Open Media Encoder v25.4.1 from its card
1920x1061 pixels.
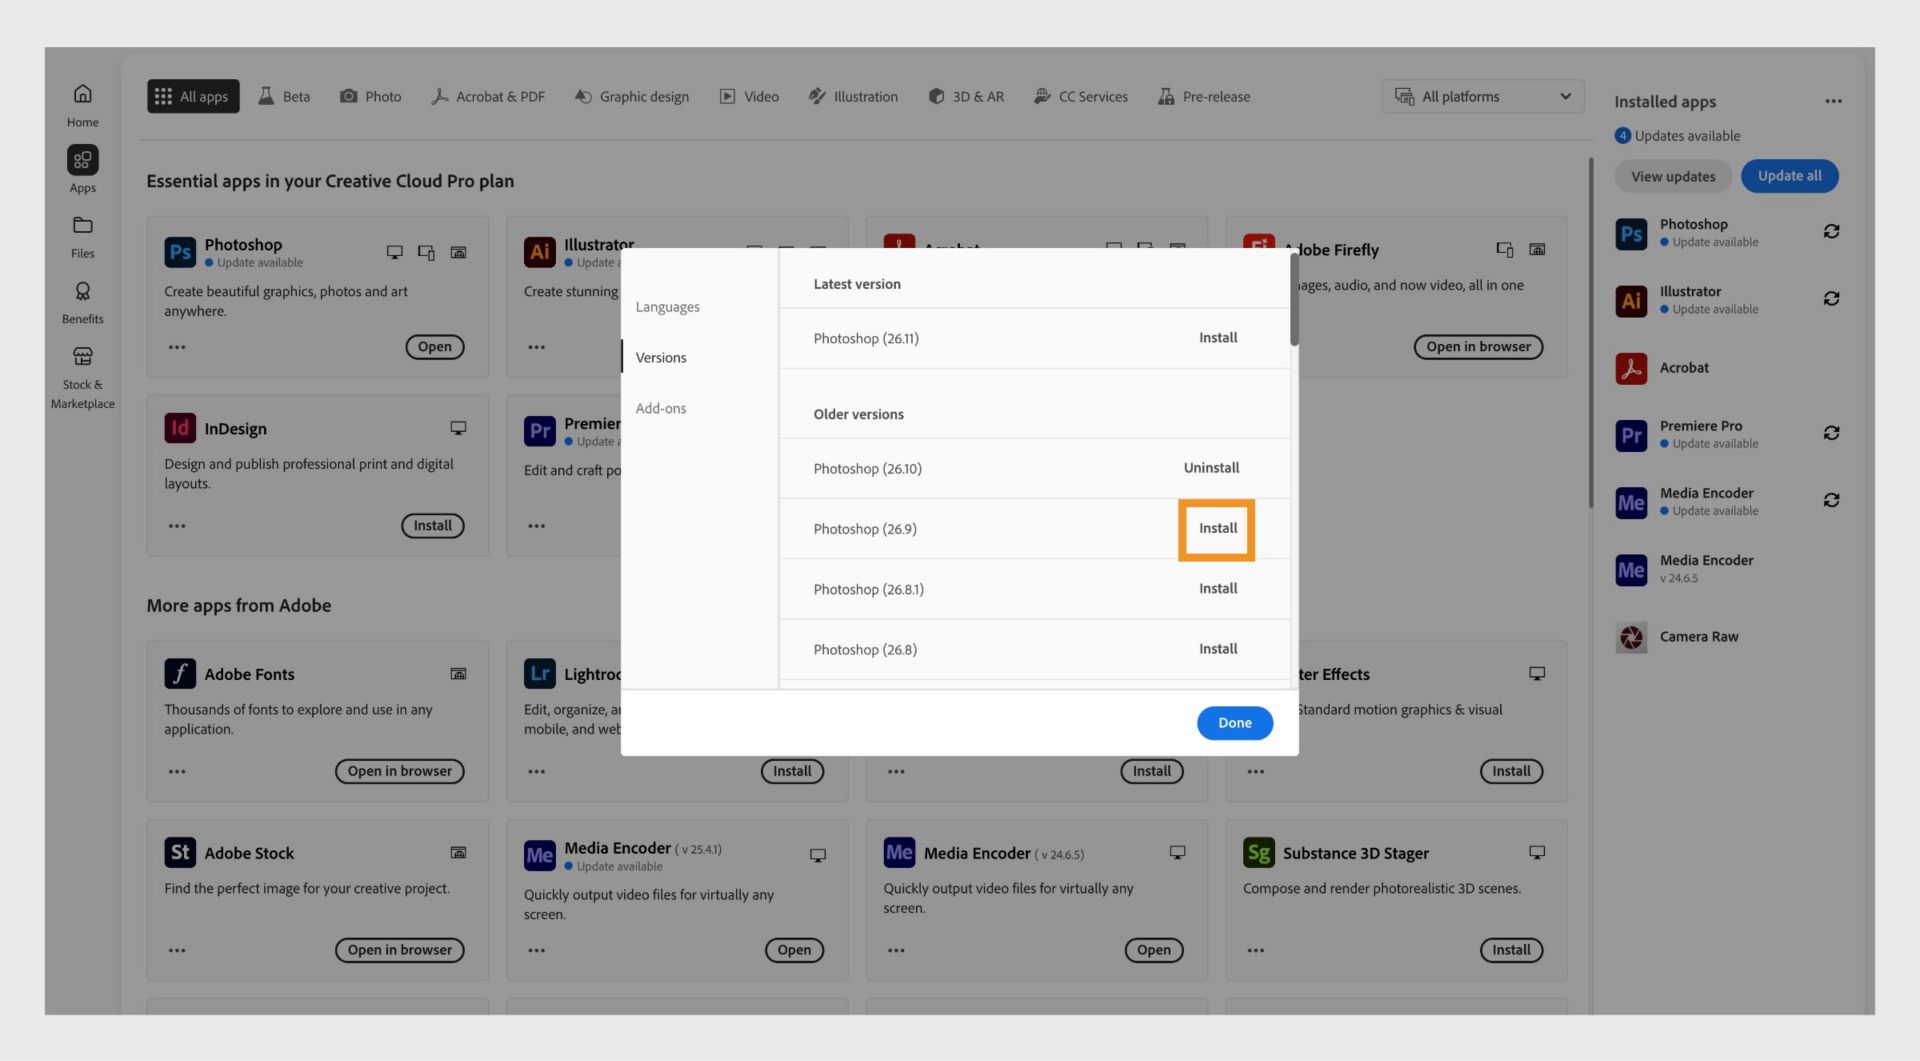pos(794,950)
